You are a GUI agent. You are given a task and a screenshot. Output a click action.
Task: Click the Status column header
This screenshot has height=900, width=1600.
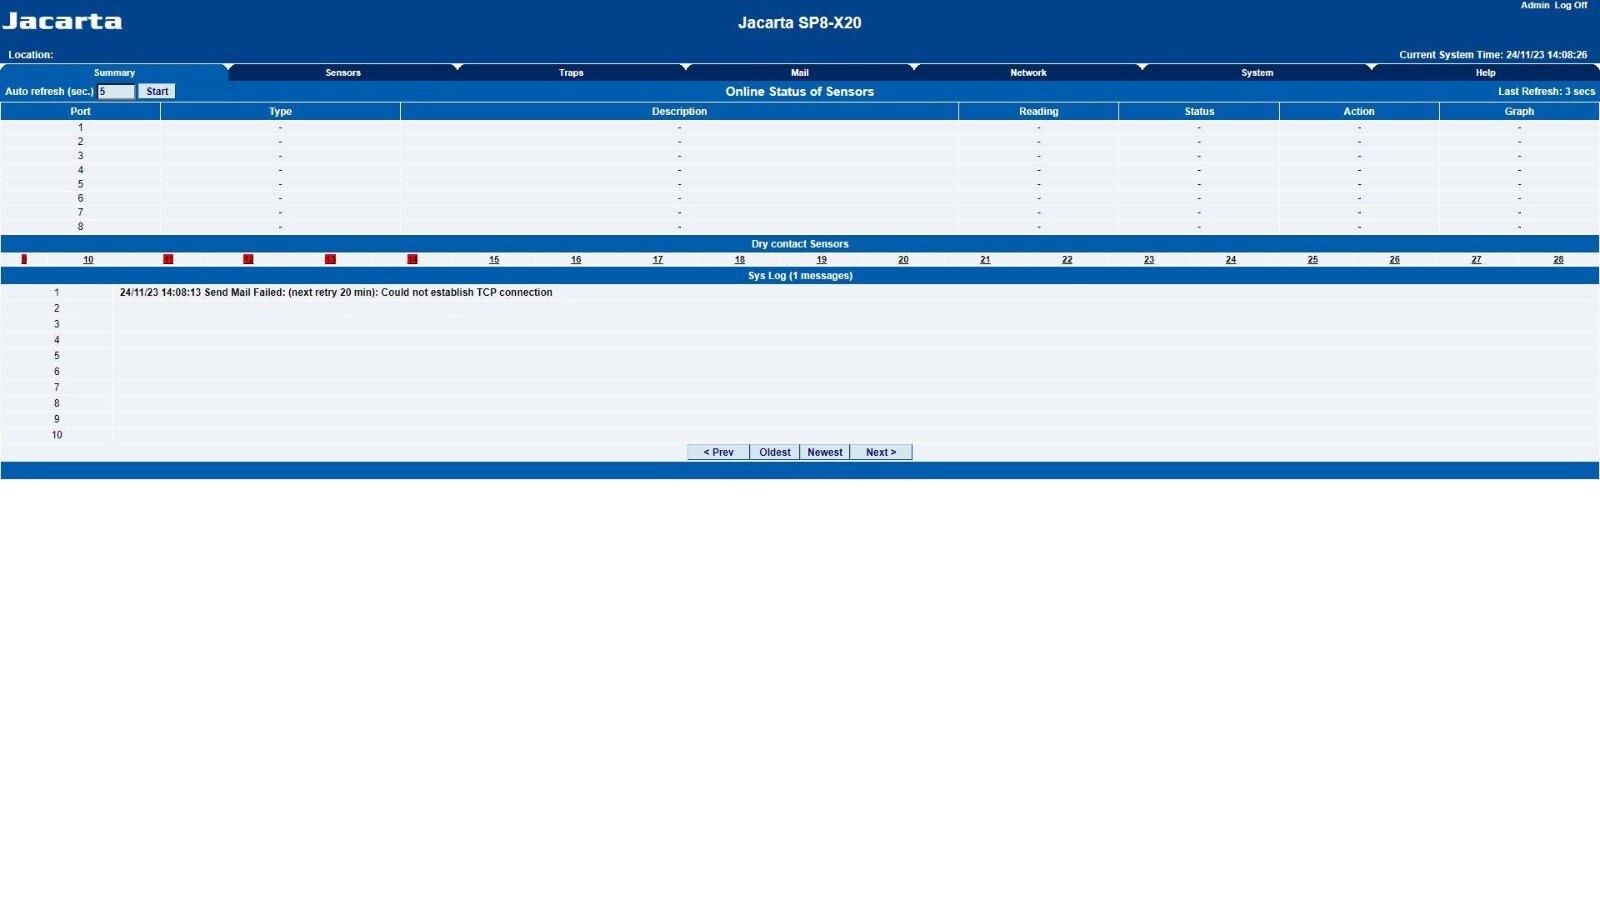(1199, 111)
